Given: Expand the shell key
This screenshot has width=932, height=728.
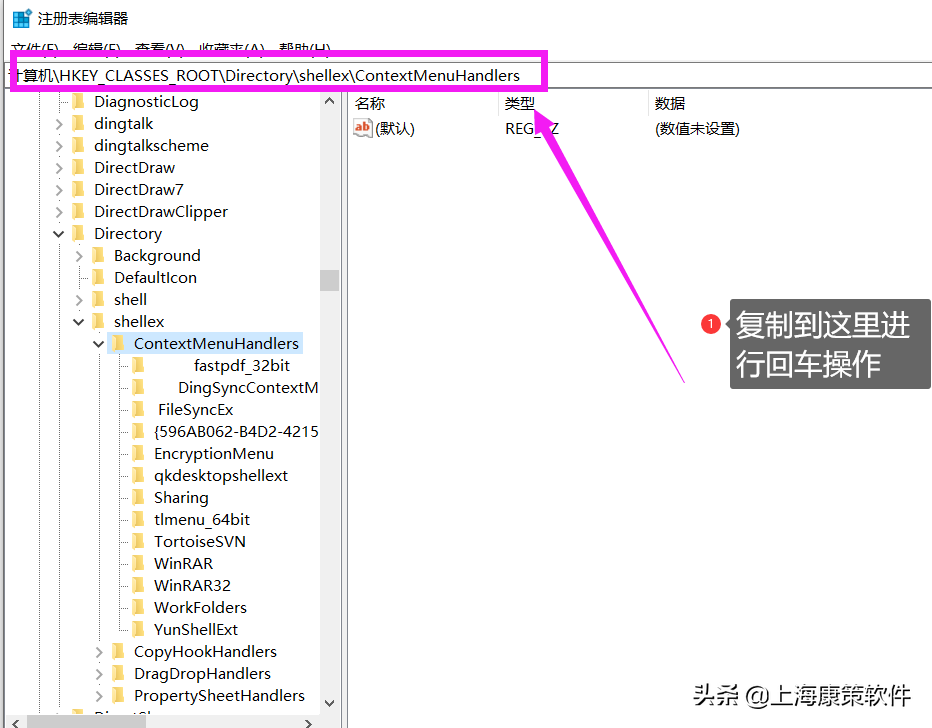Looking at the screenshot, I should (78, 300).
